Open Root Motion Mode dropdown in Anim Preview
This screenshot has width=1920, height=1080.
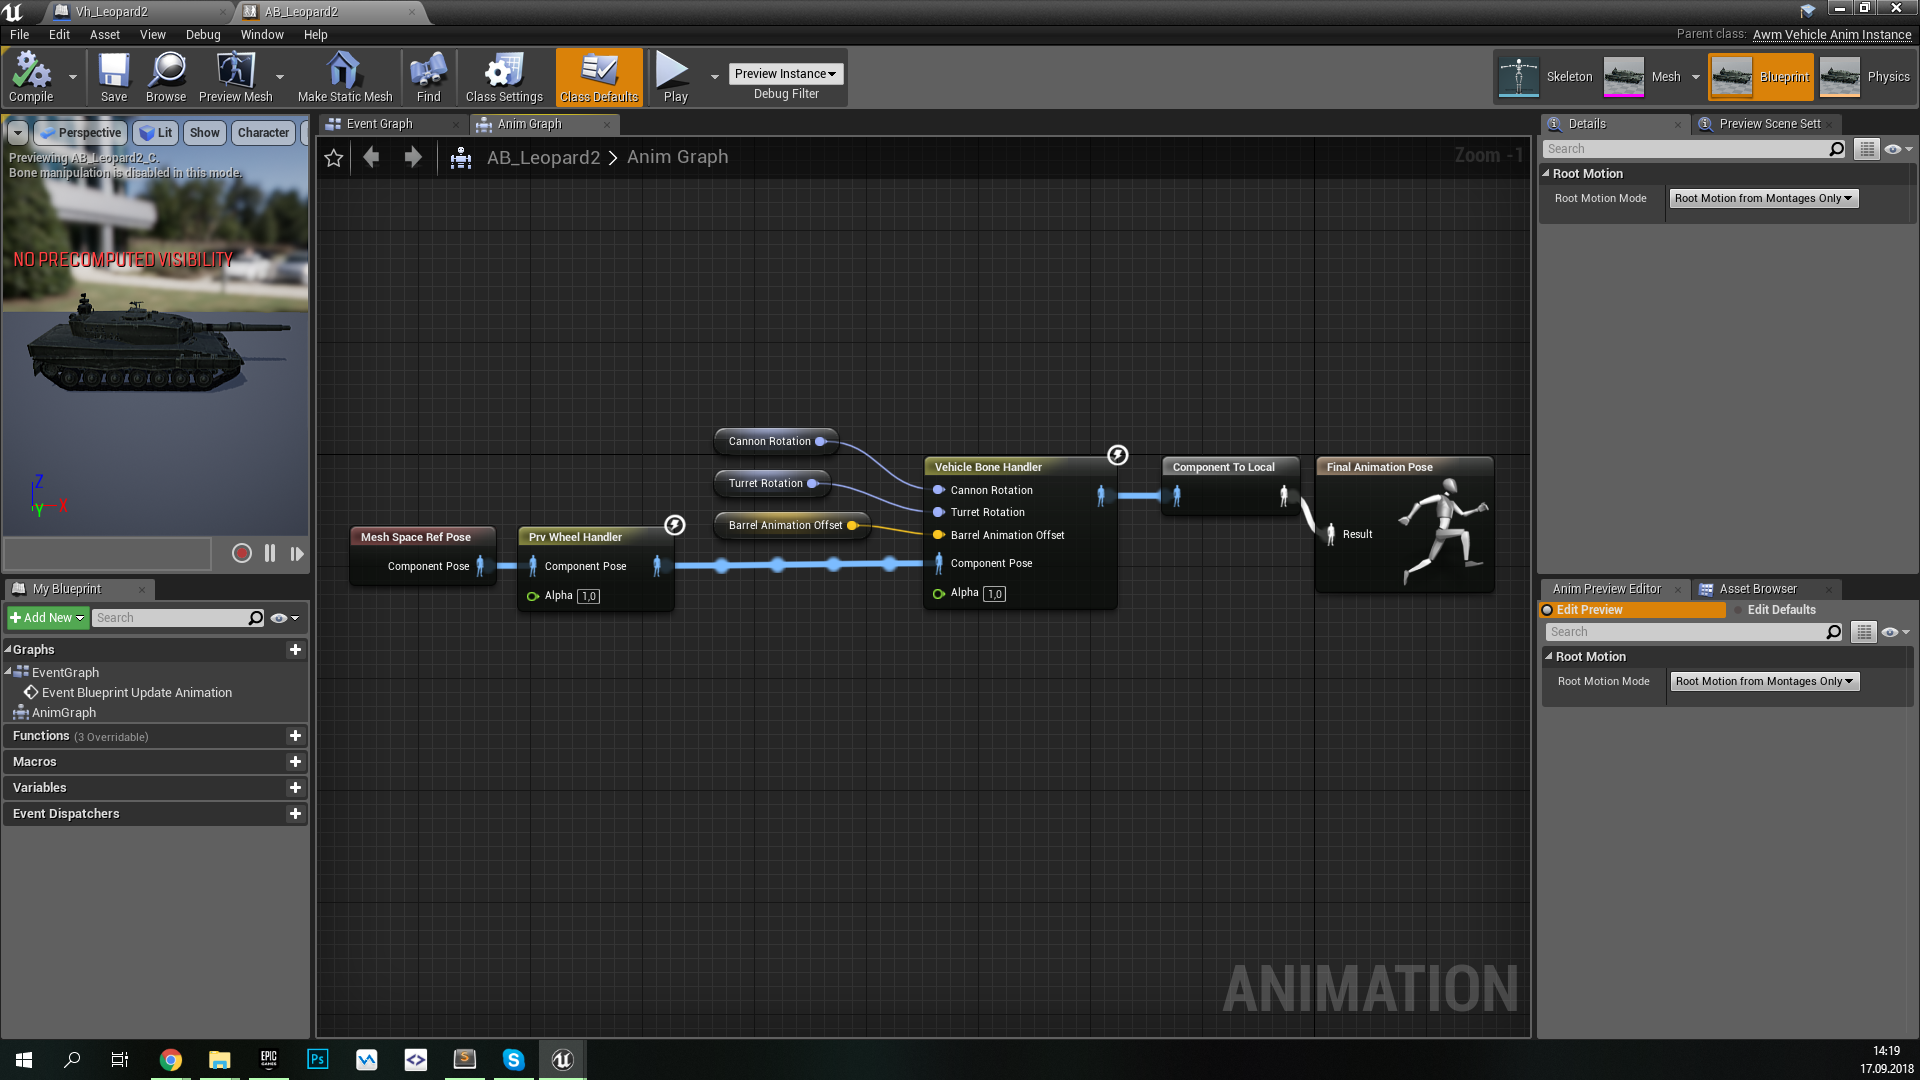click(1764, 682)
